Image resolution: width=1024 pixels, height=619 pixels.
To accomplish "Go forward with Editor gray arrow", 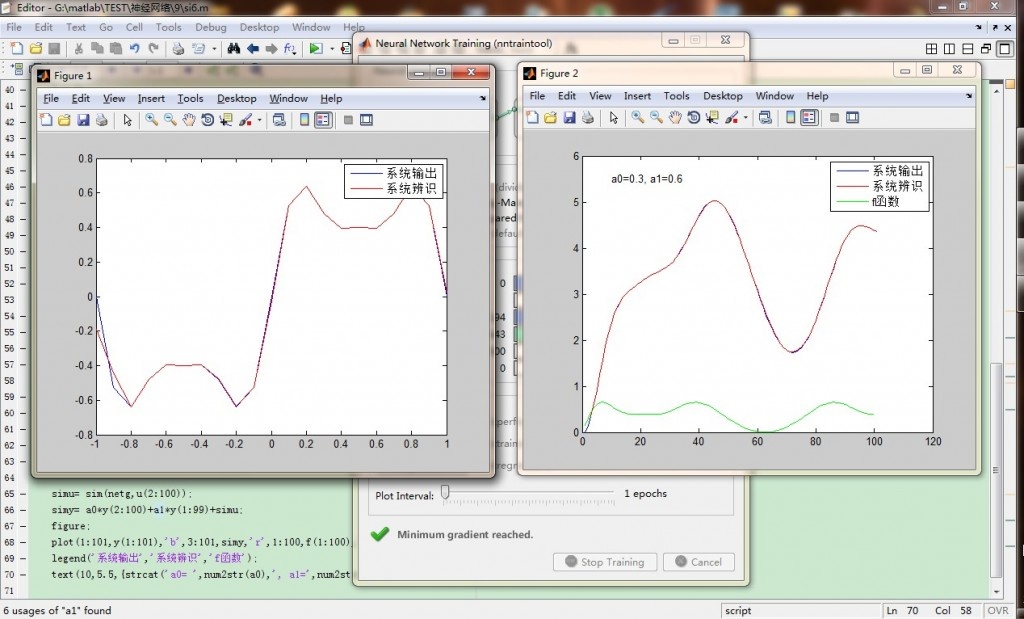I will (271, 48).
